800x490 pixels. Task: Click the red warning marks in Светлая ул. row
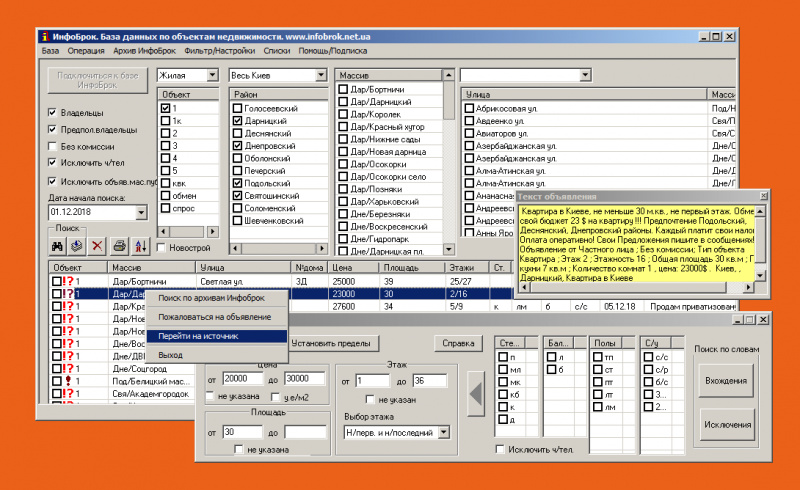tap(70, 282)
